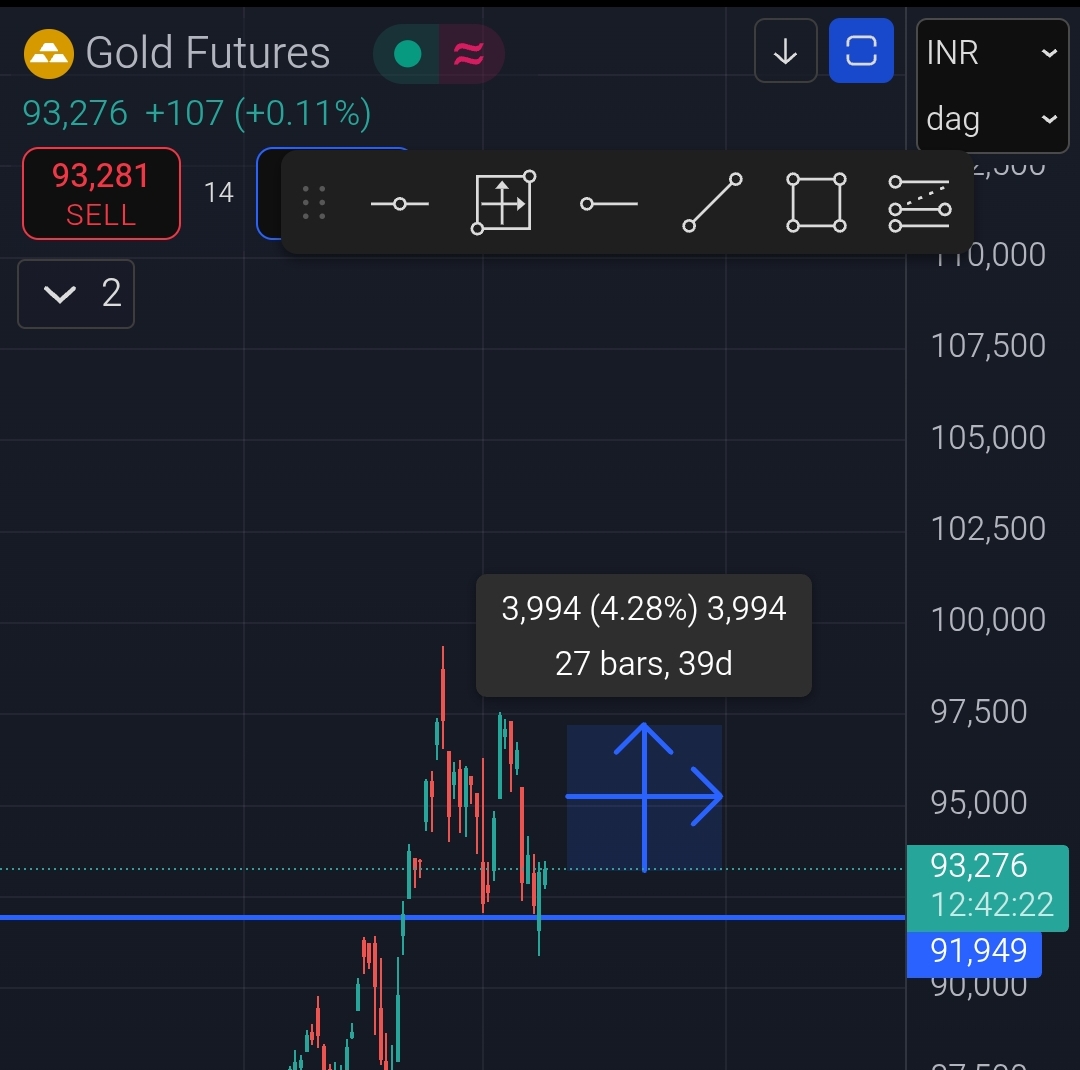
Task: Select the rectangle drawing tool
Action: click(x=816, y=204)
